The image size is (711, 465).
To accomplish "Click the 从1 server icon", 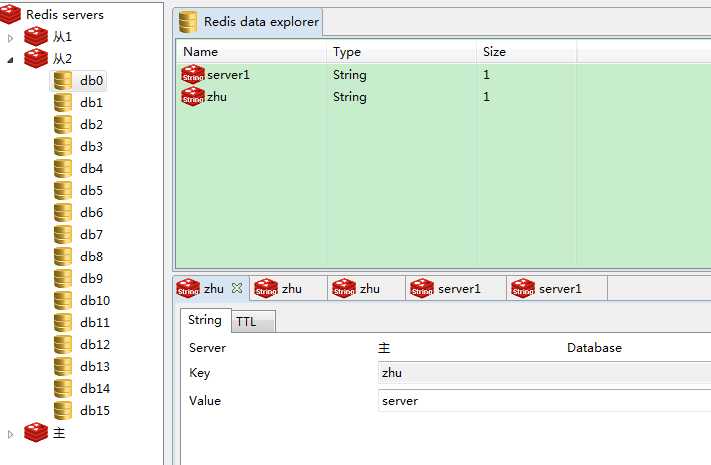I will 36,36.
